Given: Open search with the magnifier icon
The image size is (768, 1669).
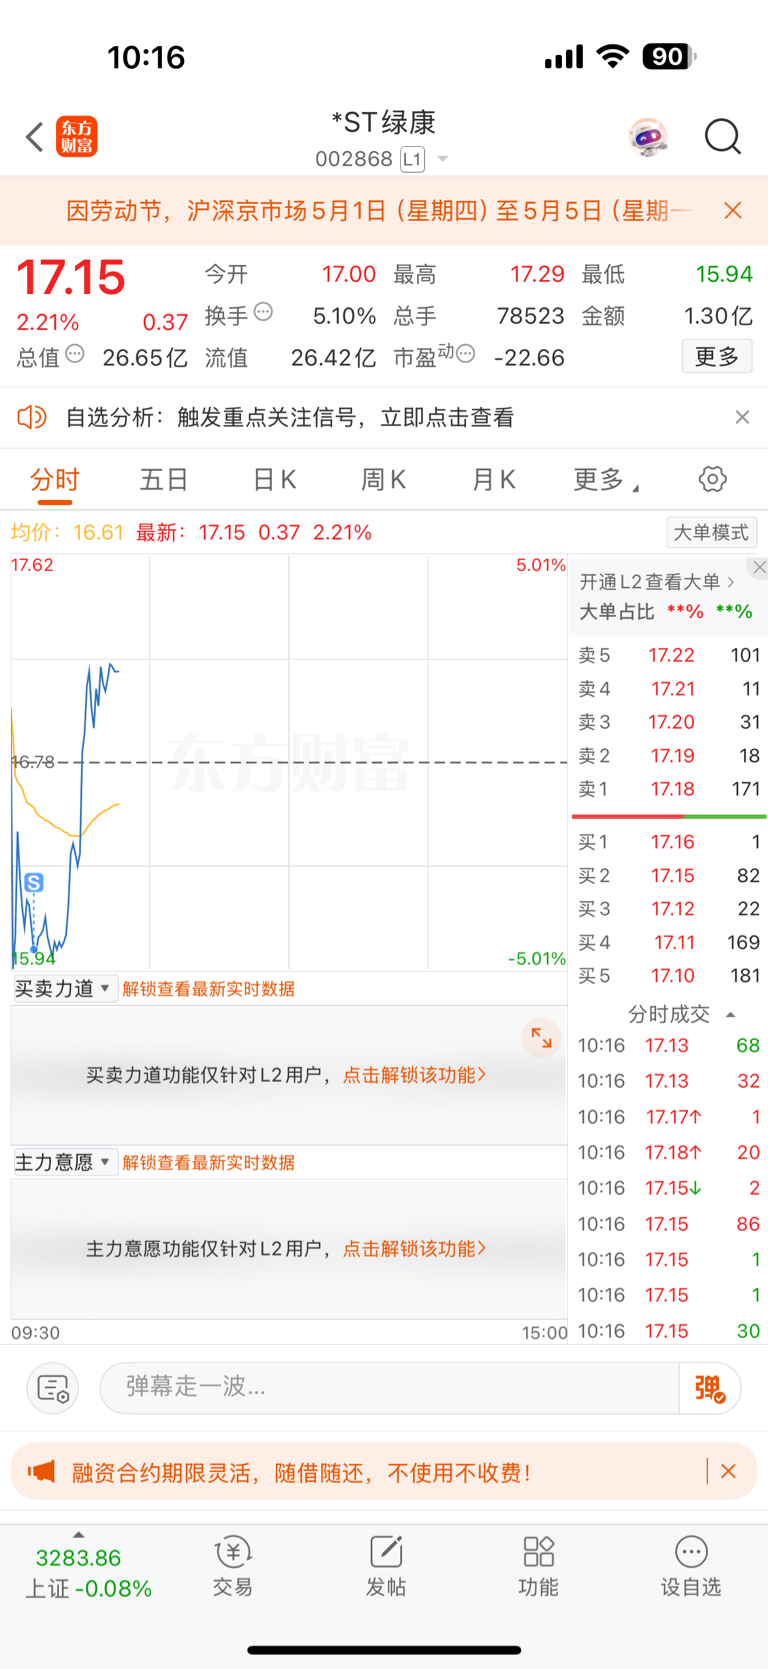Looking at the screenshot, I should pos(722,137).
